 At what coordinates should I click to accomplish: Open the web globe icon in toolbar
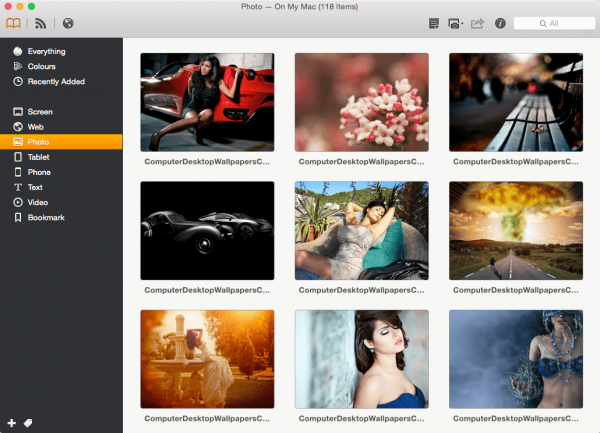(68, 23)
